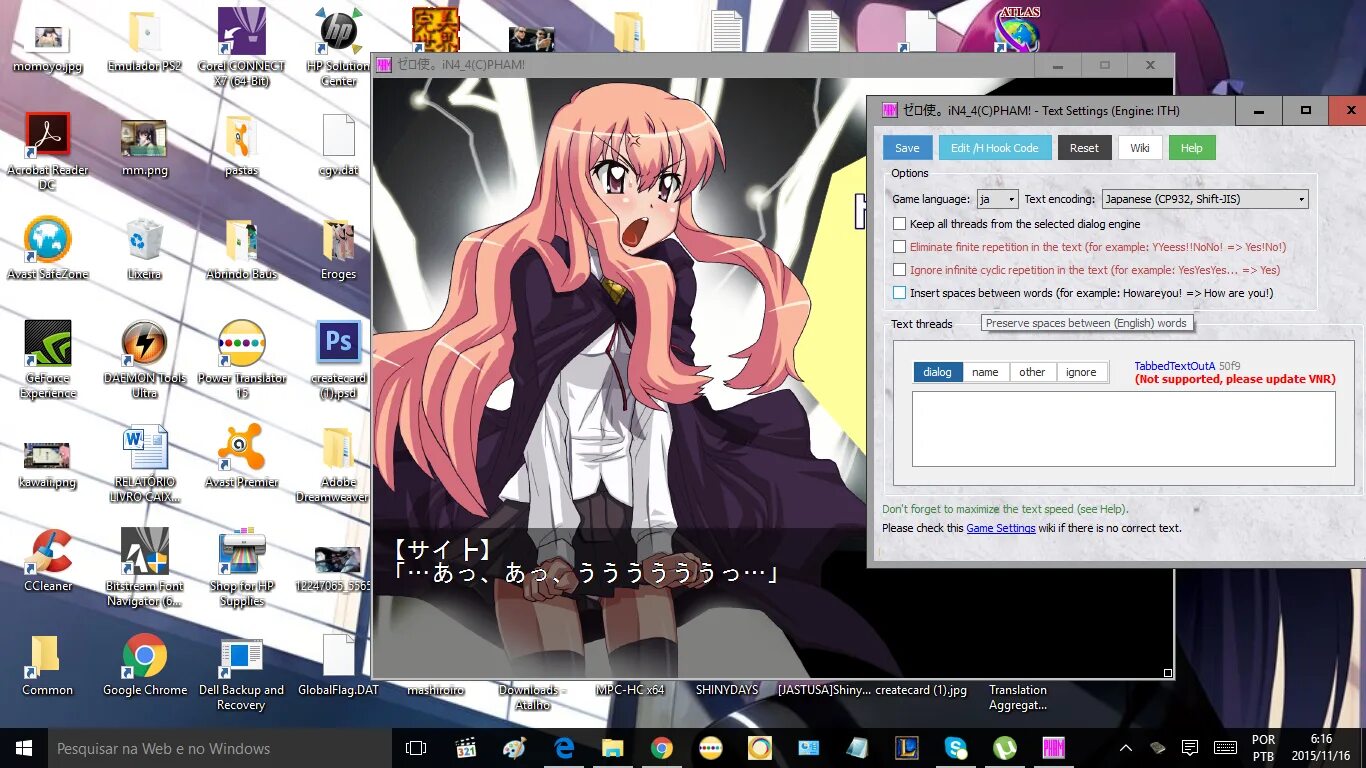
Task: Select the name thread tab
Action: [985, 372]
